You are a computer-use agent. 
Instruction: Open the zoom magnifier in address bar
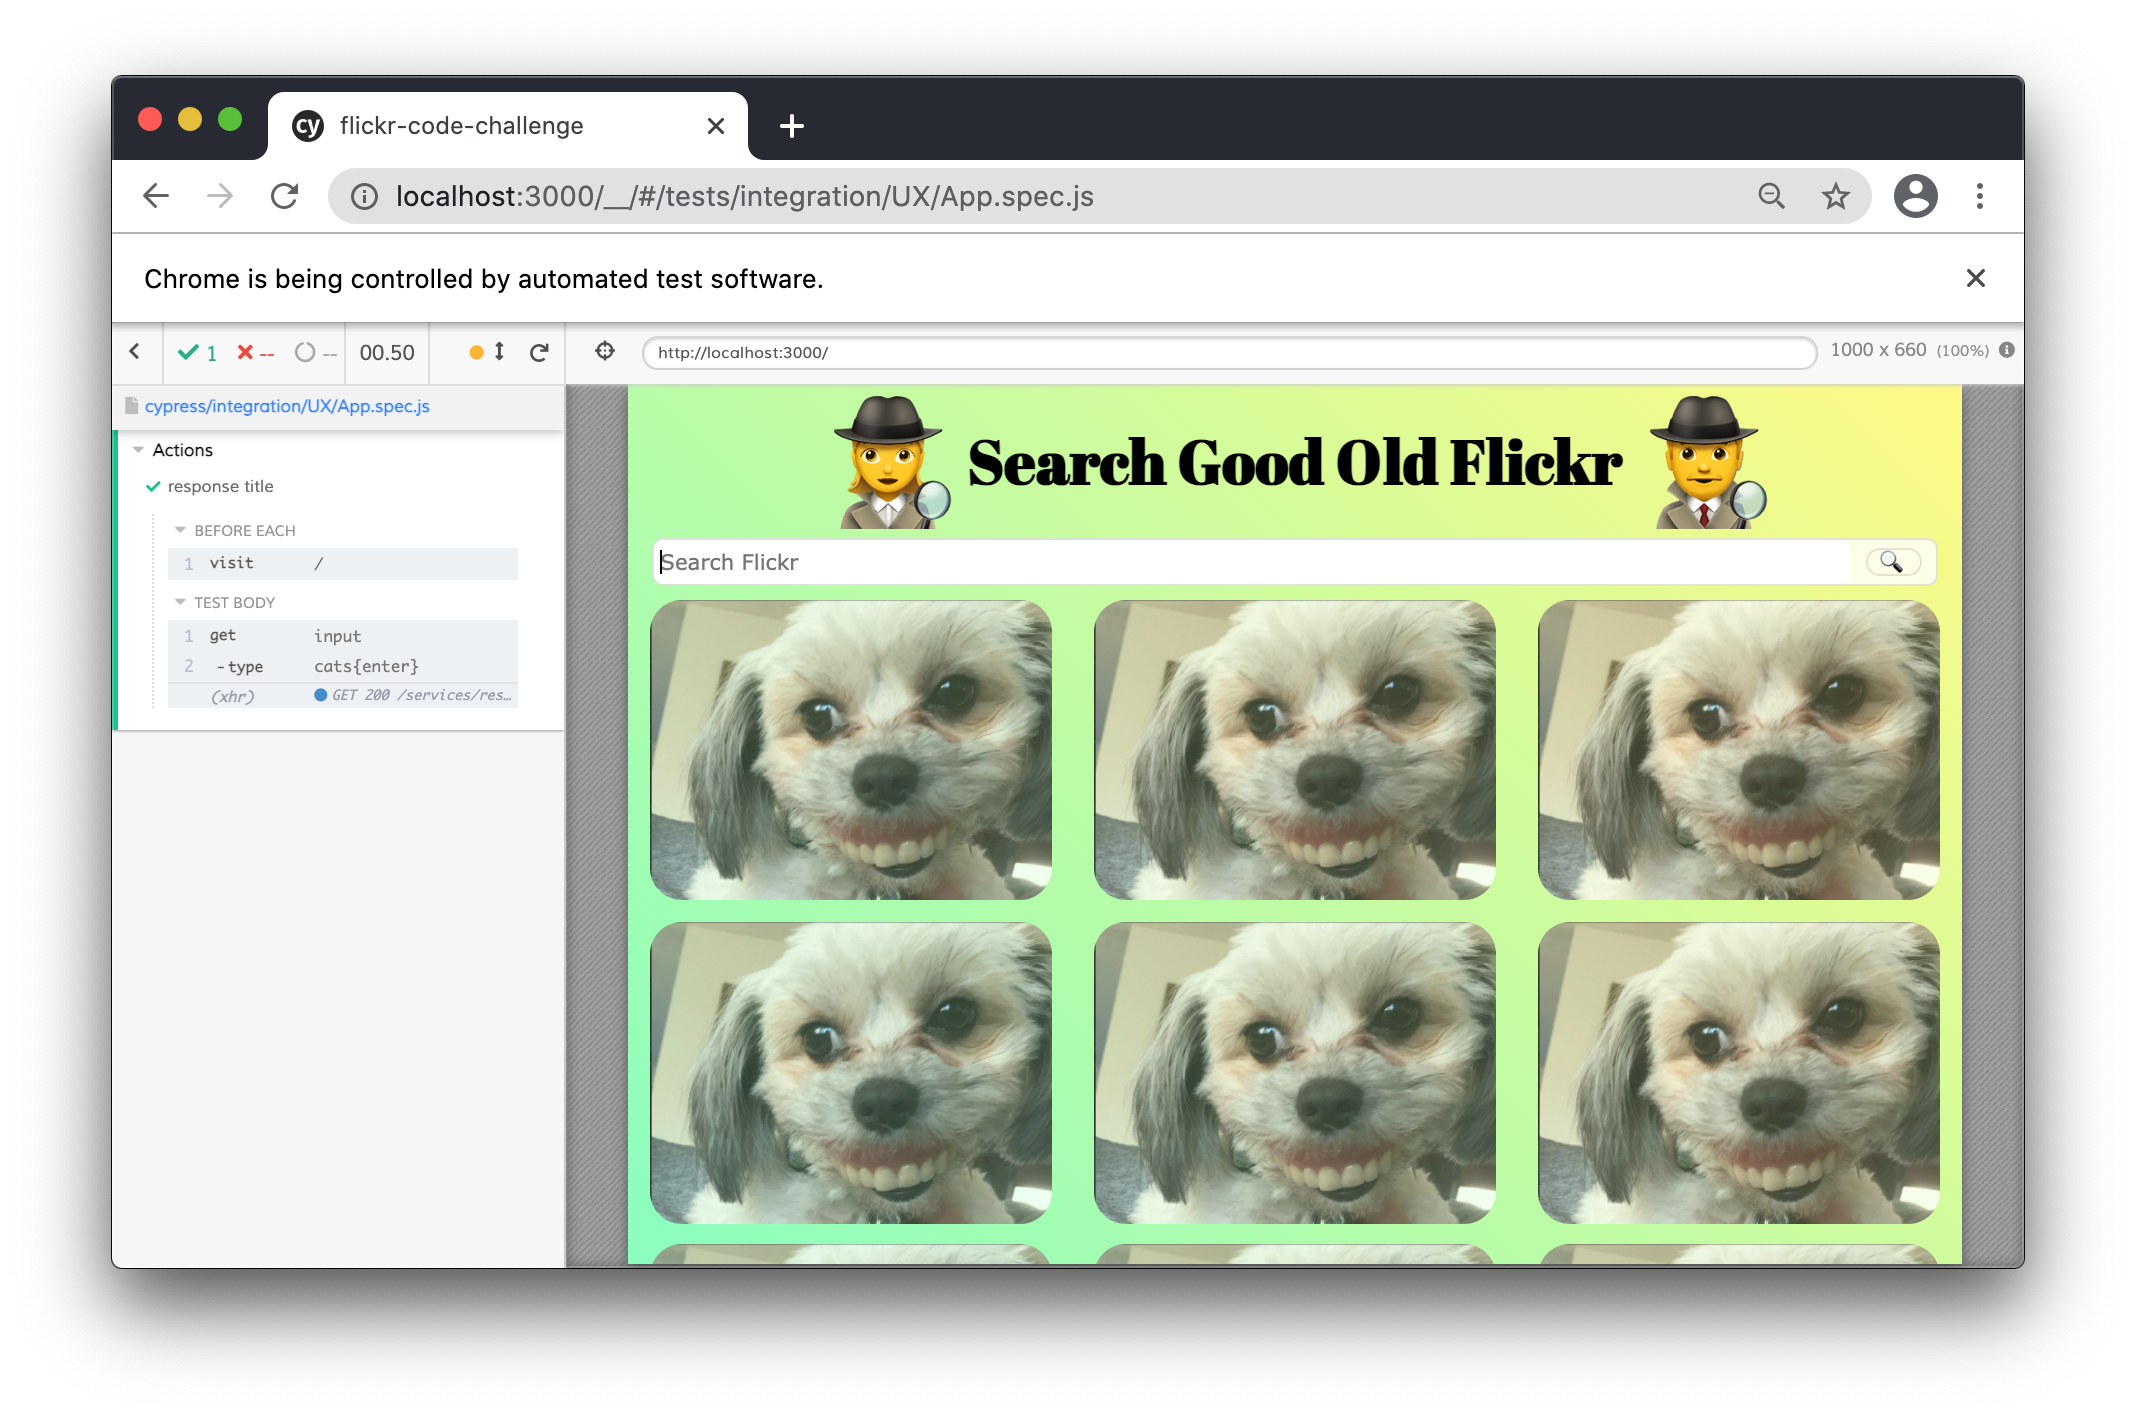tap(1771, 196)
